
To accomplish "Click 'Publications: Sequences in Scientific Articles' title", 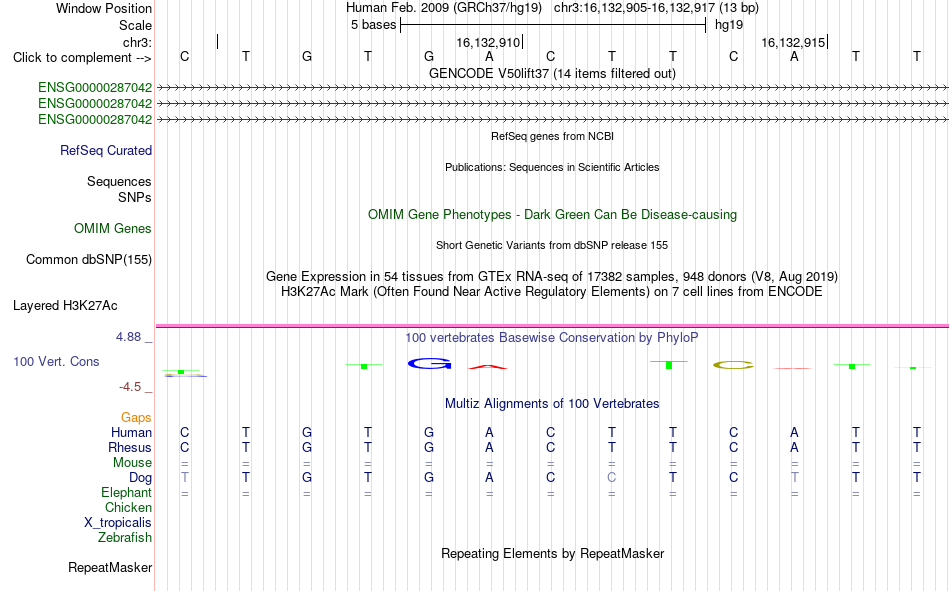I will coord(552,167).
